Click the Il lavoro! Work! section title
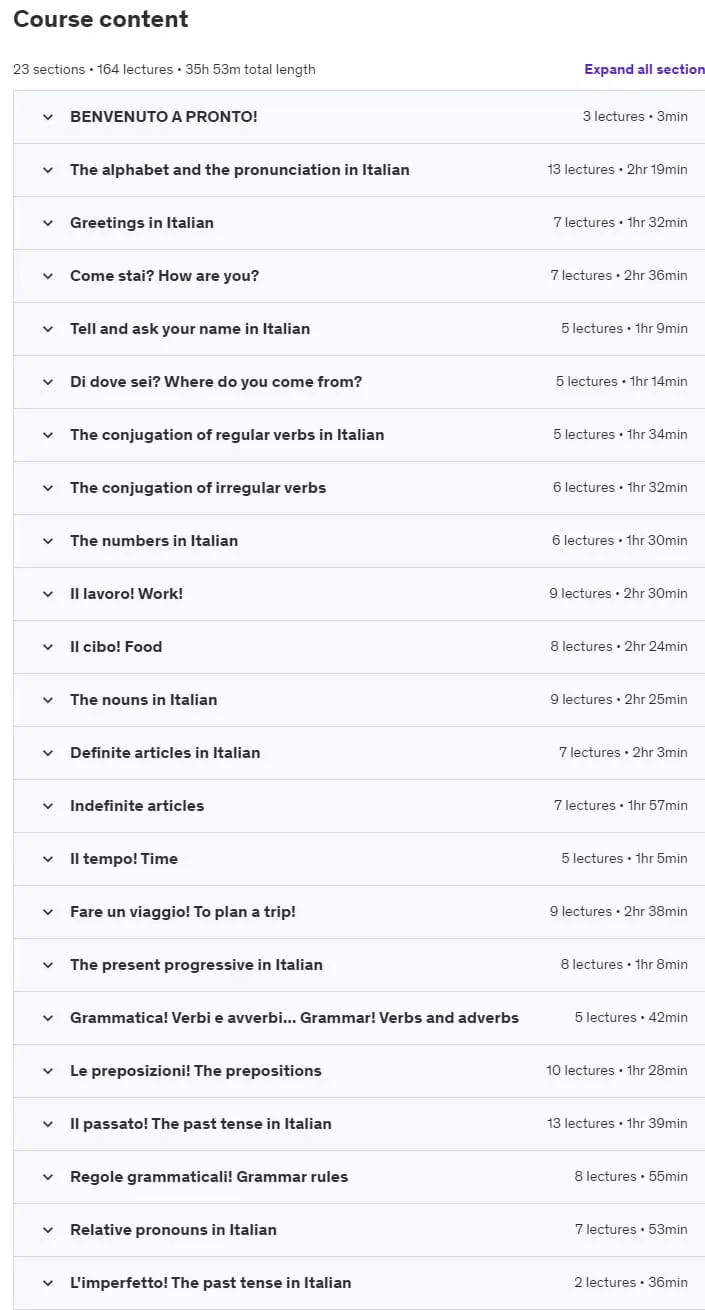 pyautogui.click(x=126, y=594)
